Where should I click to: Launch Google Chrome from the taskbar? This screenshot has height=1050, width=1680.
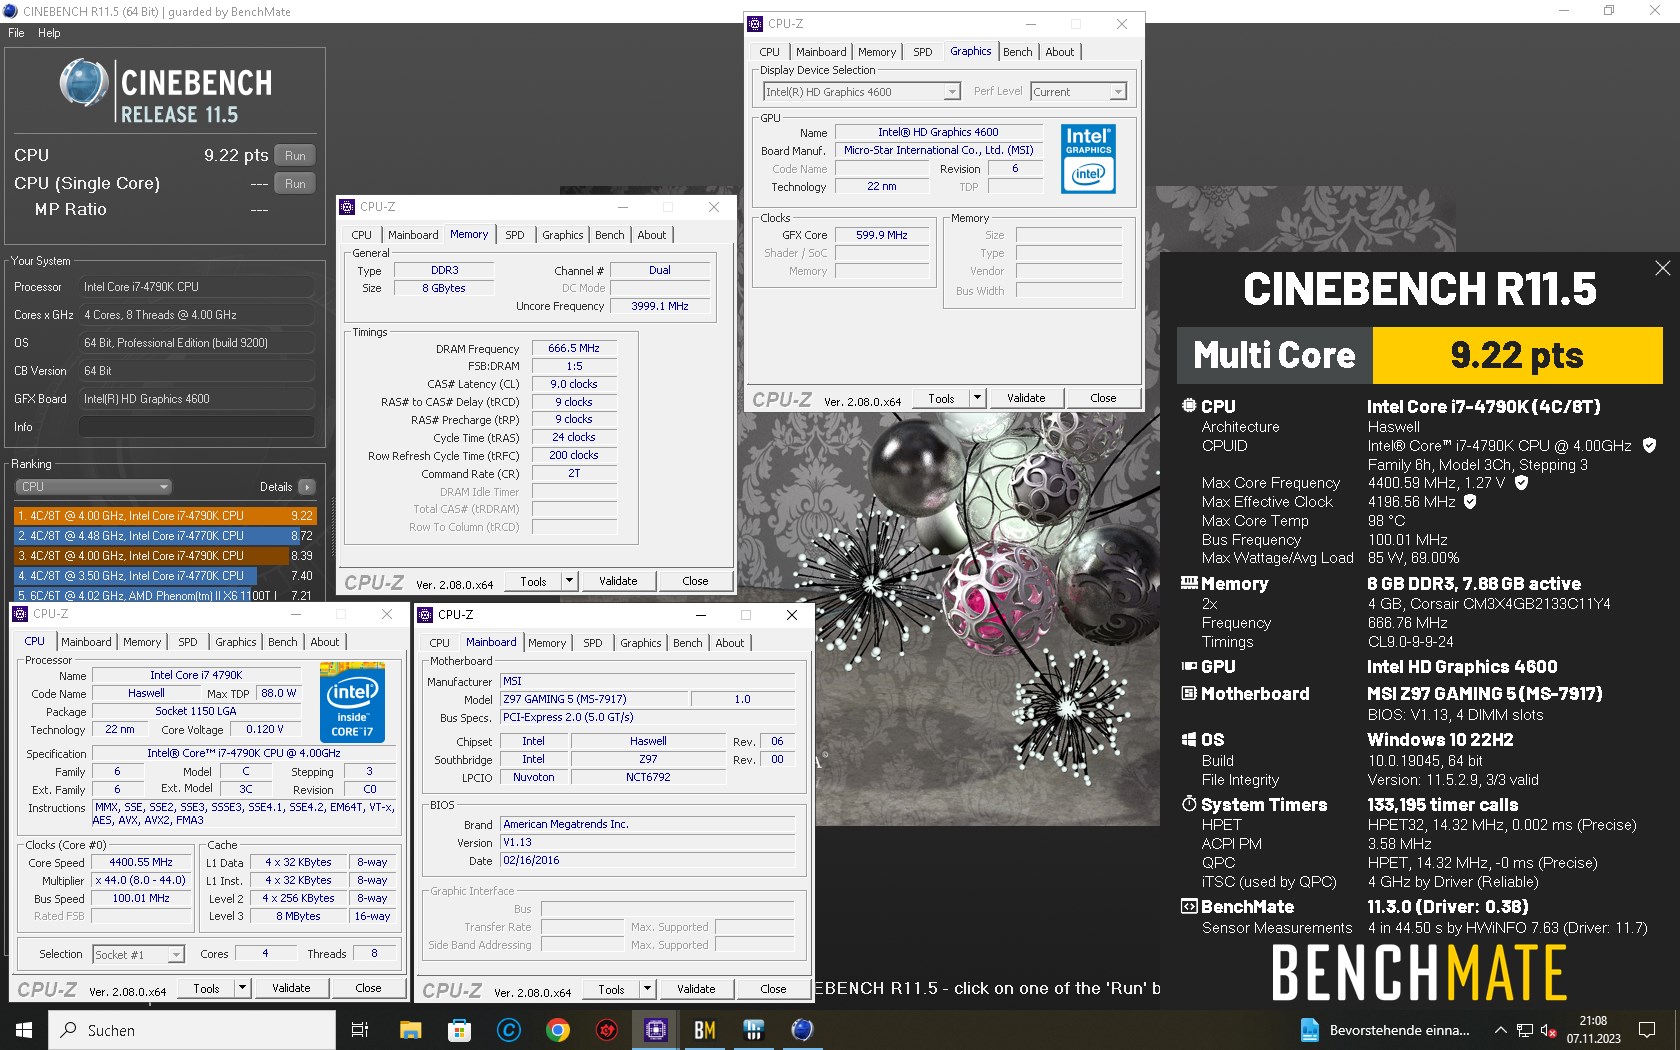click(558, 1030)
